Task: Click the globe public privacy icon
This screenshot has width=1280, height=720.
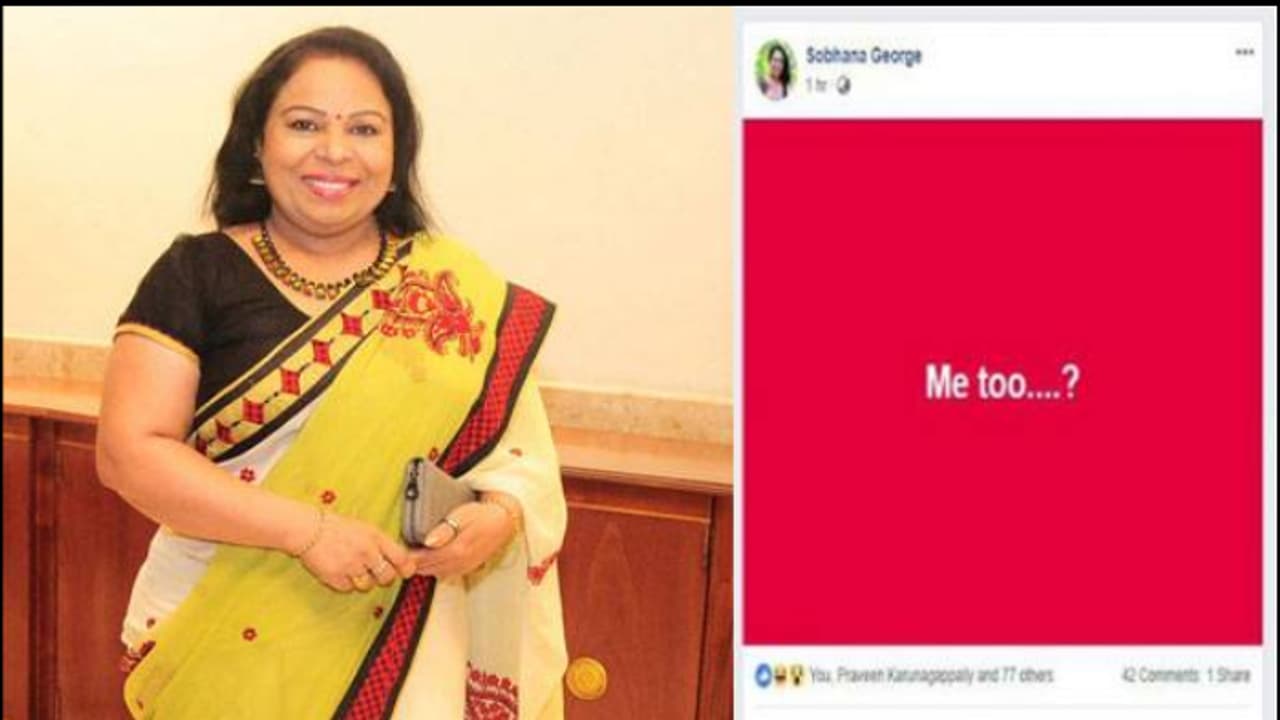Action: click(x=843, y=86)
